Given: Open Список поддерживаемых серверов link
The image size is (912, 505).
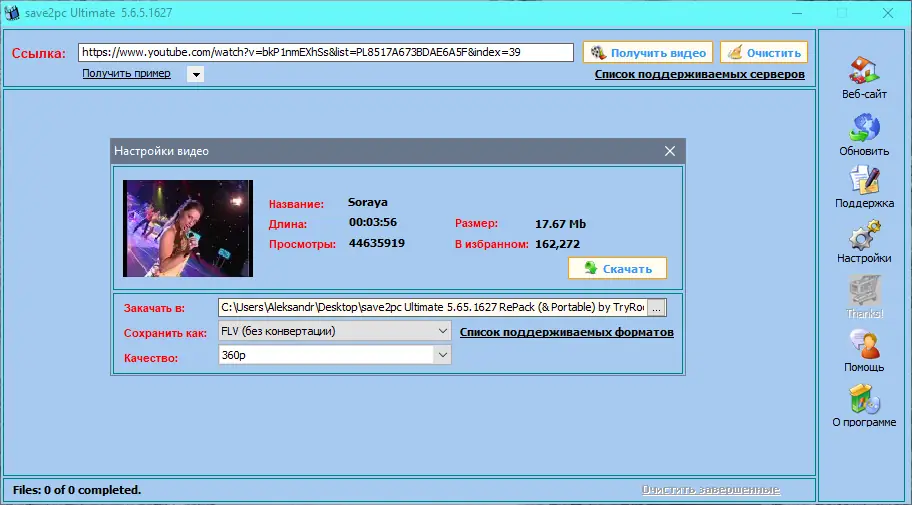Looking at the screenshot, I should (700, 74).
